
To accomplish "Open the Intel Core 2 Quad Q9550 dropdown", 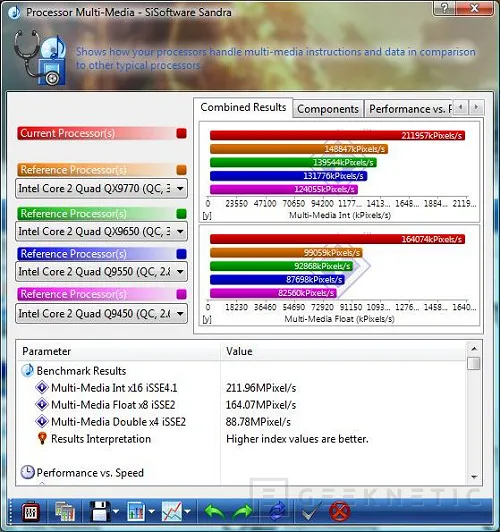I will click(101, 271).
